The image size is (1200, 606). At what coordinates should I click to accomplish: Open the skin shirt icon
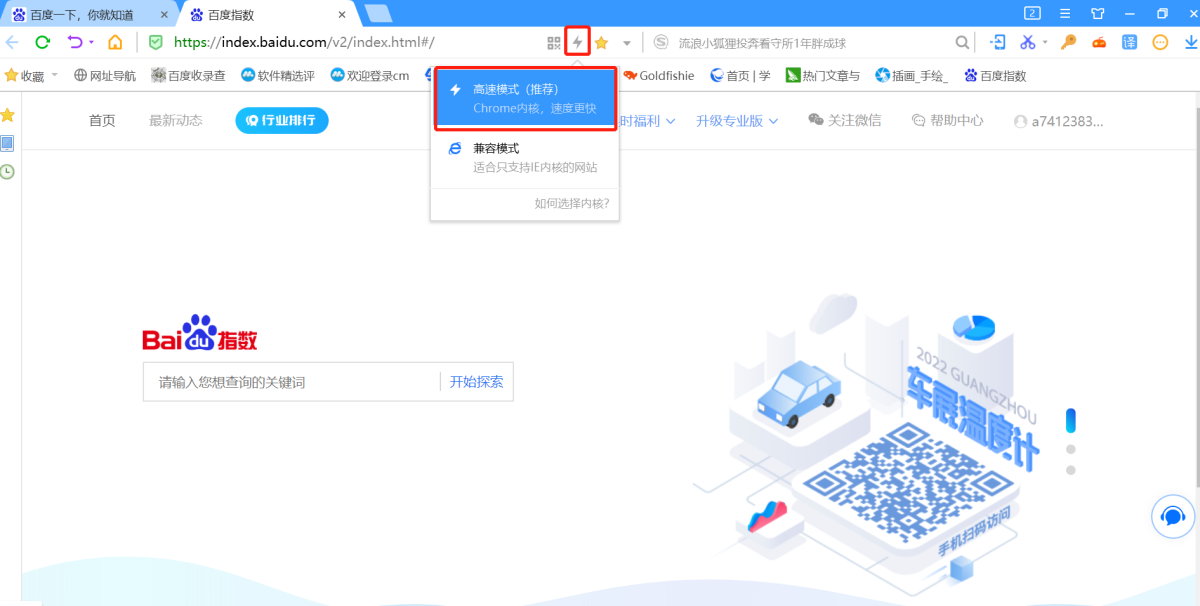pyautogui.click(x=1098, y=13)
